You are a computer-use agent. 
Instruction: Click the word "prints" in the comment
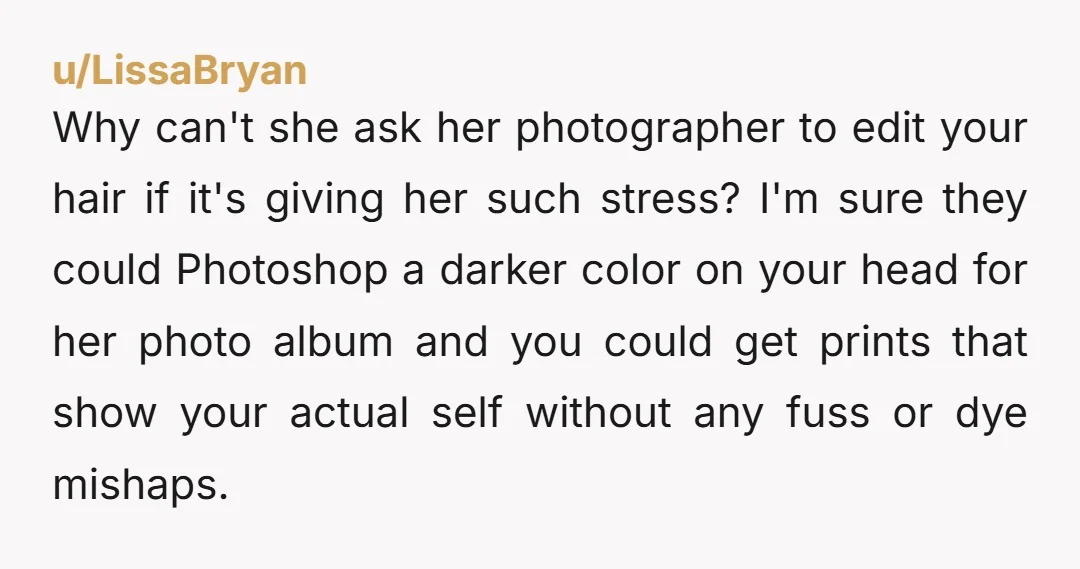pyautogui.click(x=875, y=342)
